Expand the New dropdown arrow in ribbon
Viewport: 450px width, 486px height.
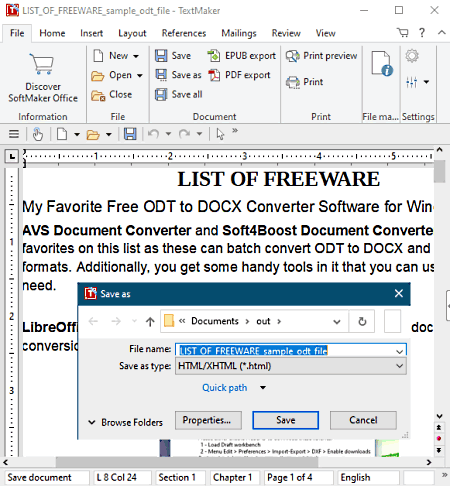point(136,56)
